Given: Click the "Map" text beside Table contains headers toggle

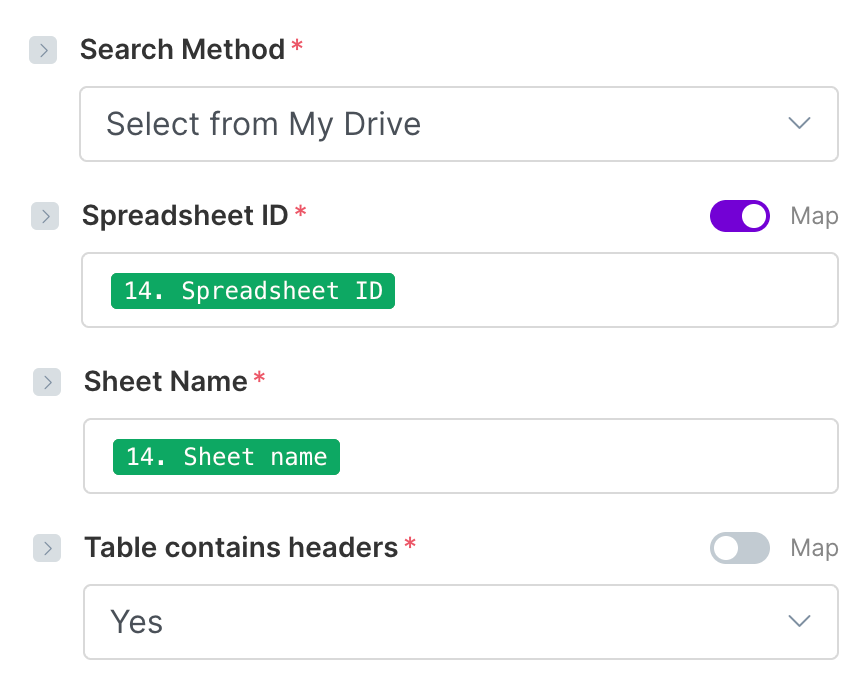Looking at the screenshot, I should pos(814,548).
